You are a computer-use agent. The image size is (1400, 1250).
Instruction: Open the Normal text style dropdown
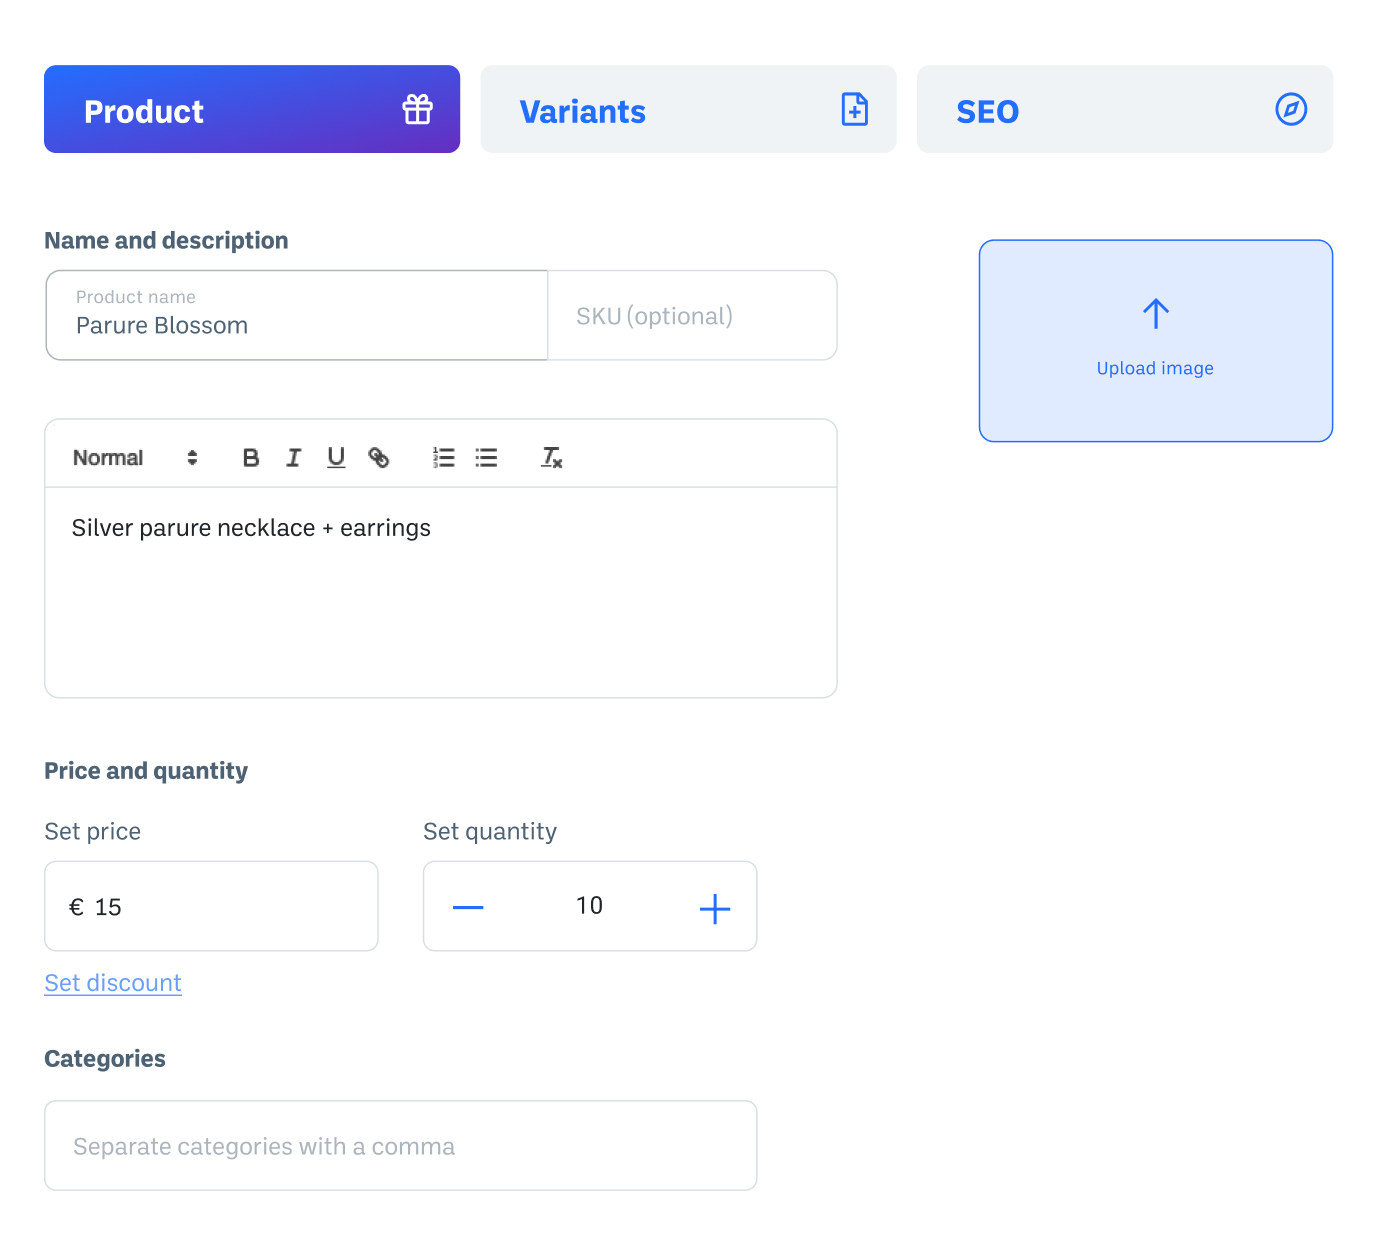click(x=135, y=458)
